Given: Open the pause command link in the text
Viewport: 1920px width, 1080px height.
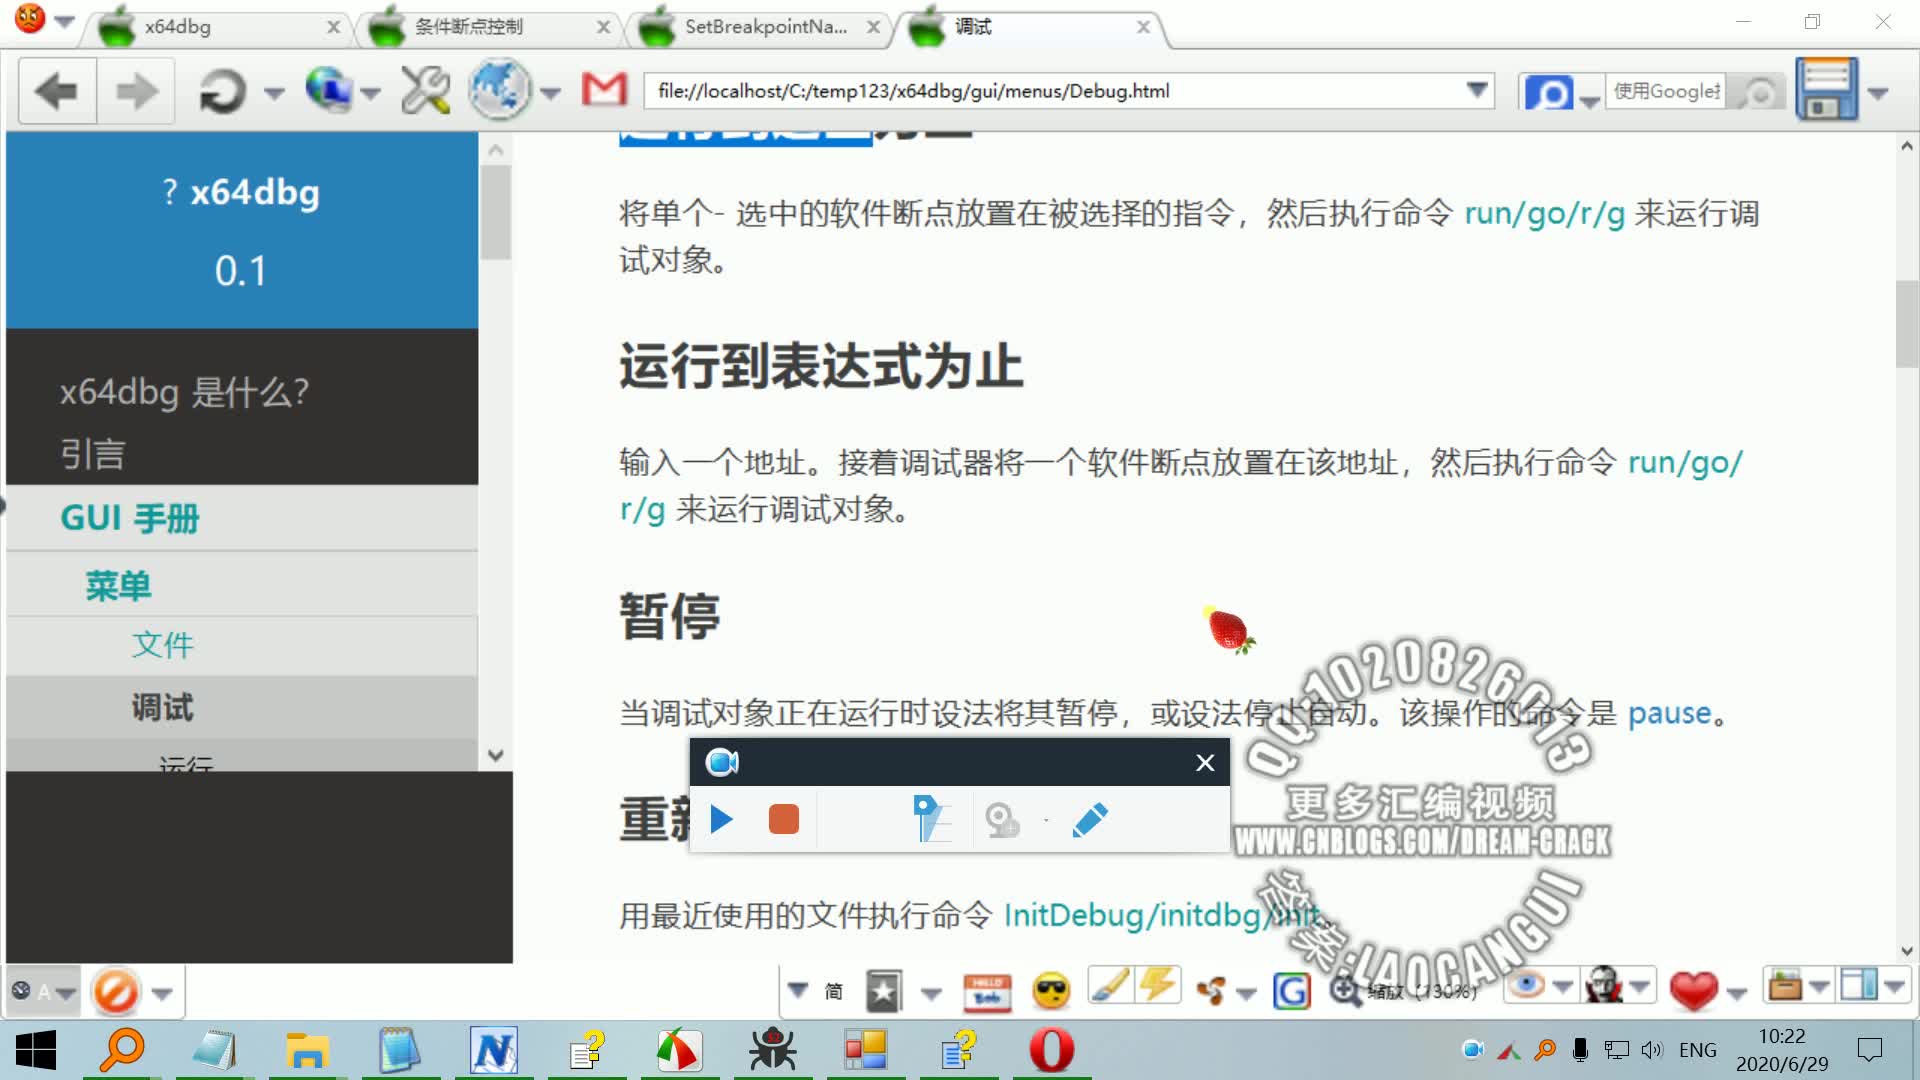Looking at the screenshot, I should pos(1668,713).
